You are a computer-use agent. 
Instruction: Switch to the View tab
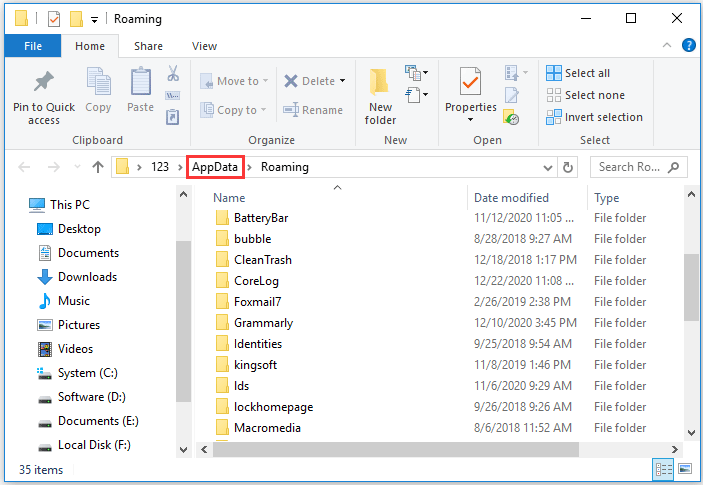point(204,46)
